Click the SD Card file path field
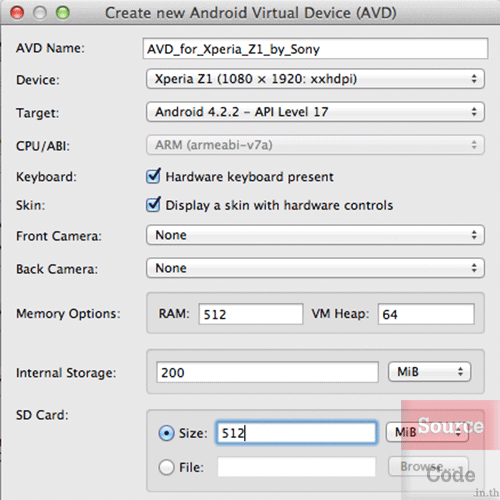 (x=296, y=467)
